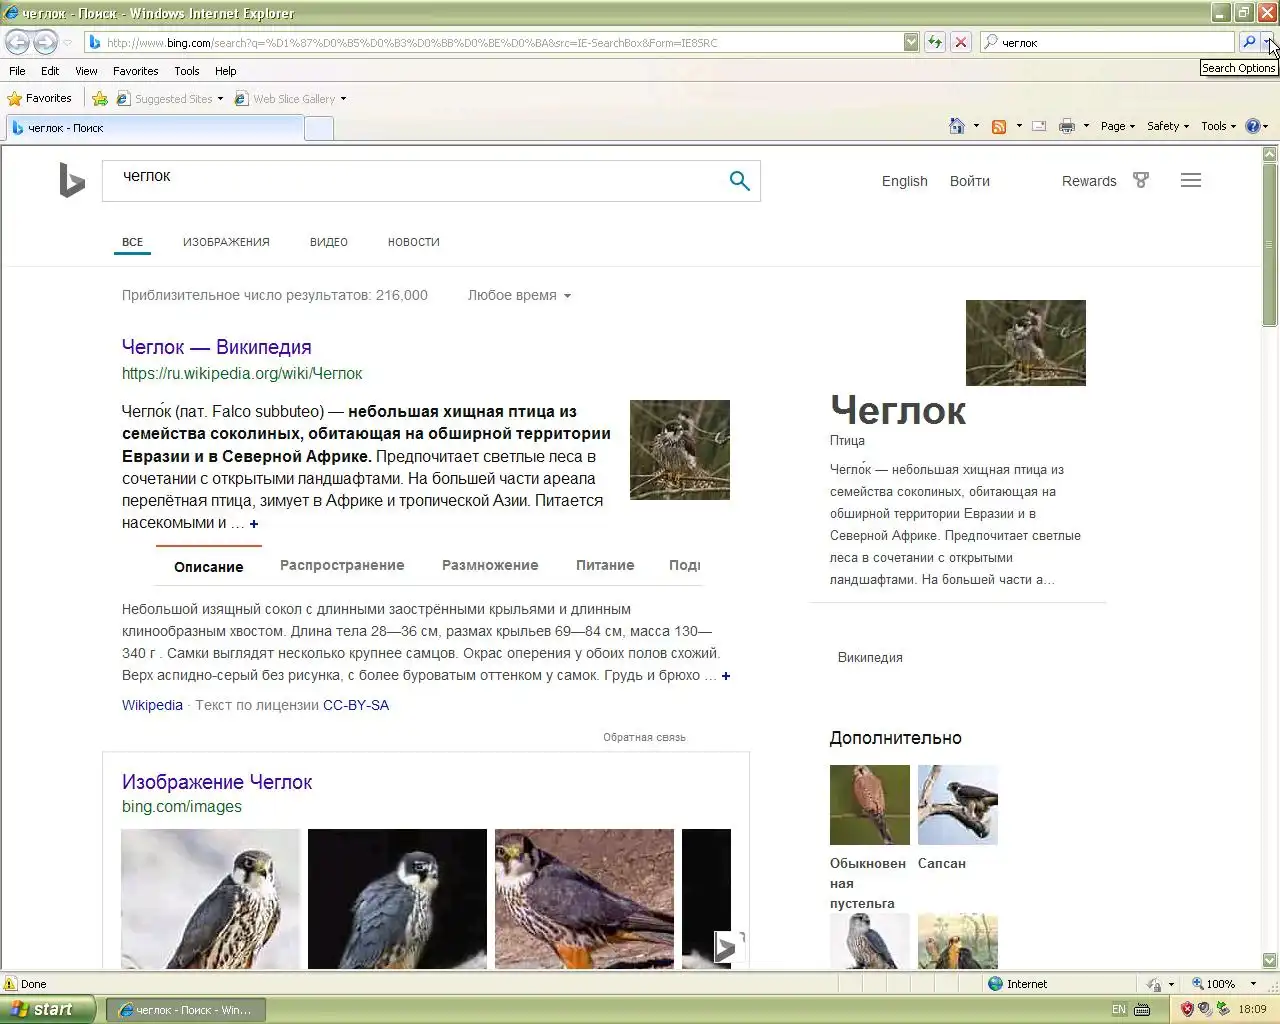
Task: Click the чеглок - Поиск taskbar button
Action: 186,1010
